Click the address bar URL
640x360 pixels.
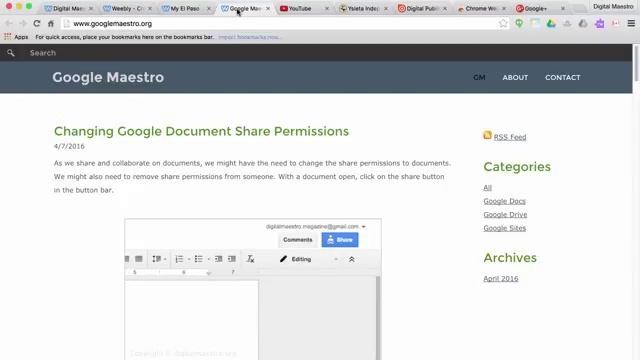point(113,24)
